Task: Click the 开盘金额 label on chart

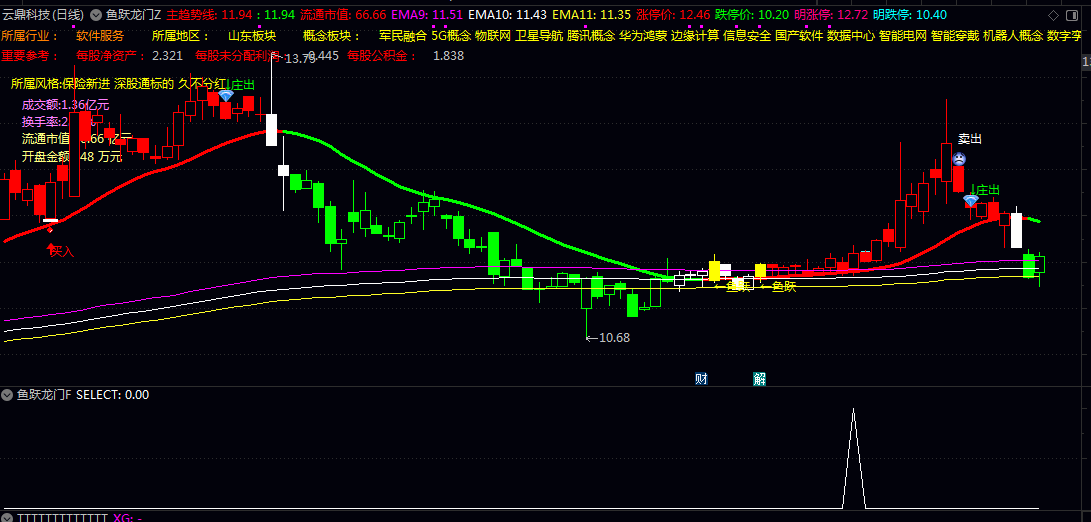Action: (72, 157)
